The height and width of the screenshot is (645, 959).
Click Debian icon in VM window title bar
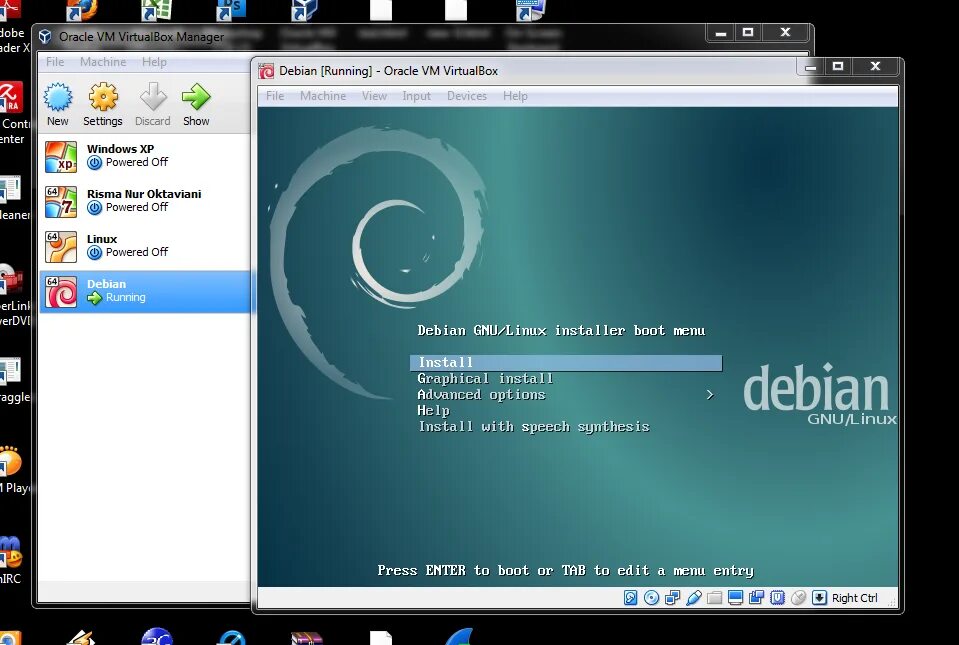click(x=266, y=71)
